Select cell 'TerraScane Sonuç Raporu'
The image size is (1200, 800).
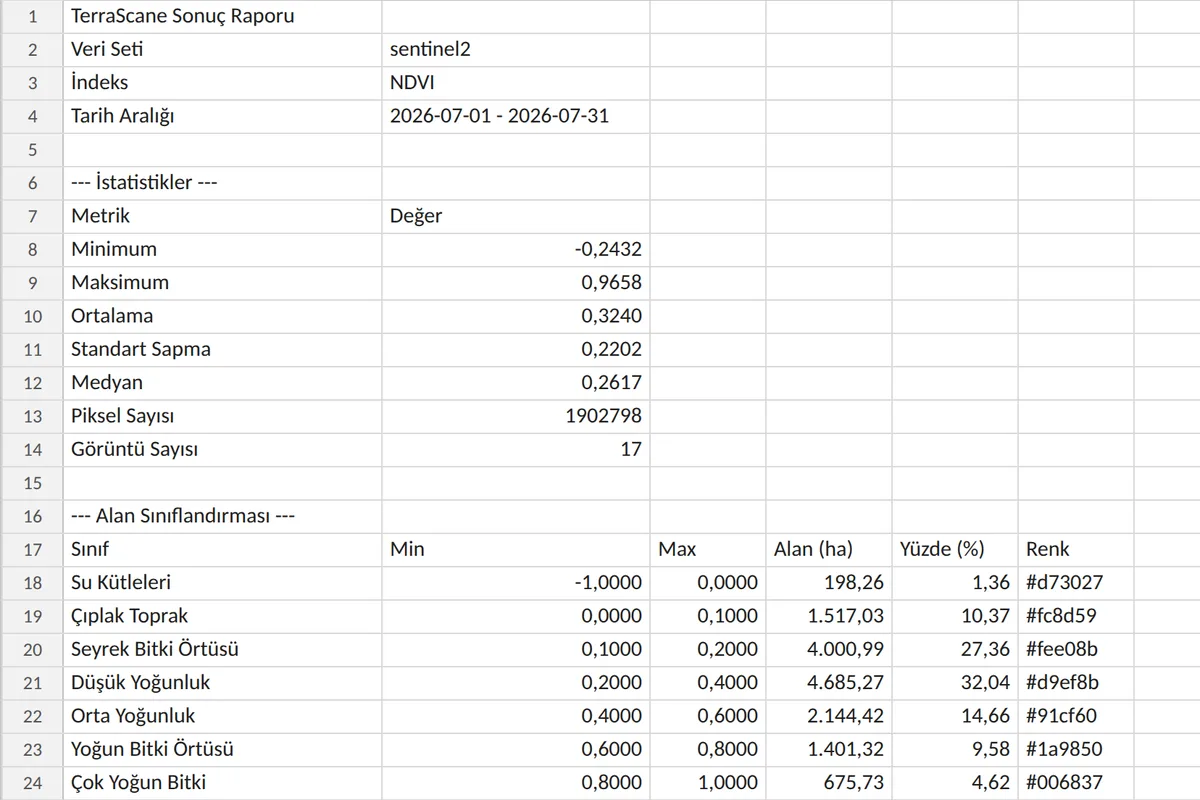click(x=223, y=16)
